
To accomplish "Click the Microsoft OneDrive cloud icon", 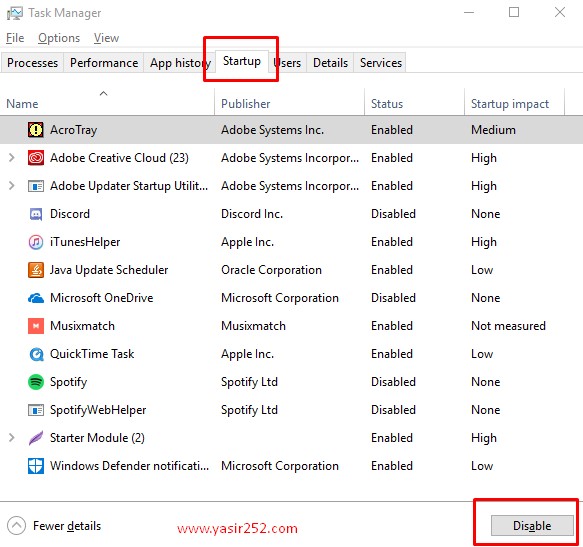I will pyautogui.click(x=36, y=298).
